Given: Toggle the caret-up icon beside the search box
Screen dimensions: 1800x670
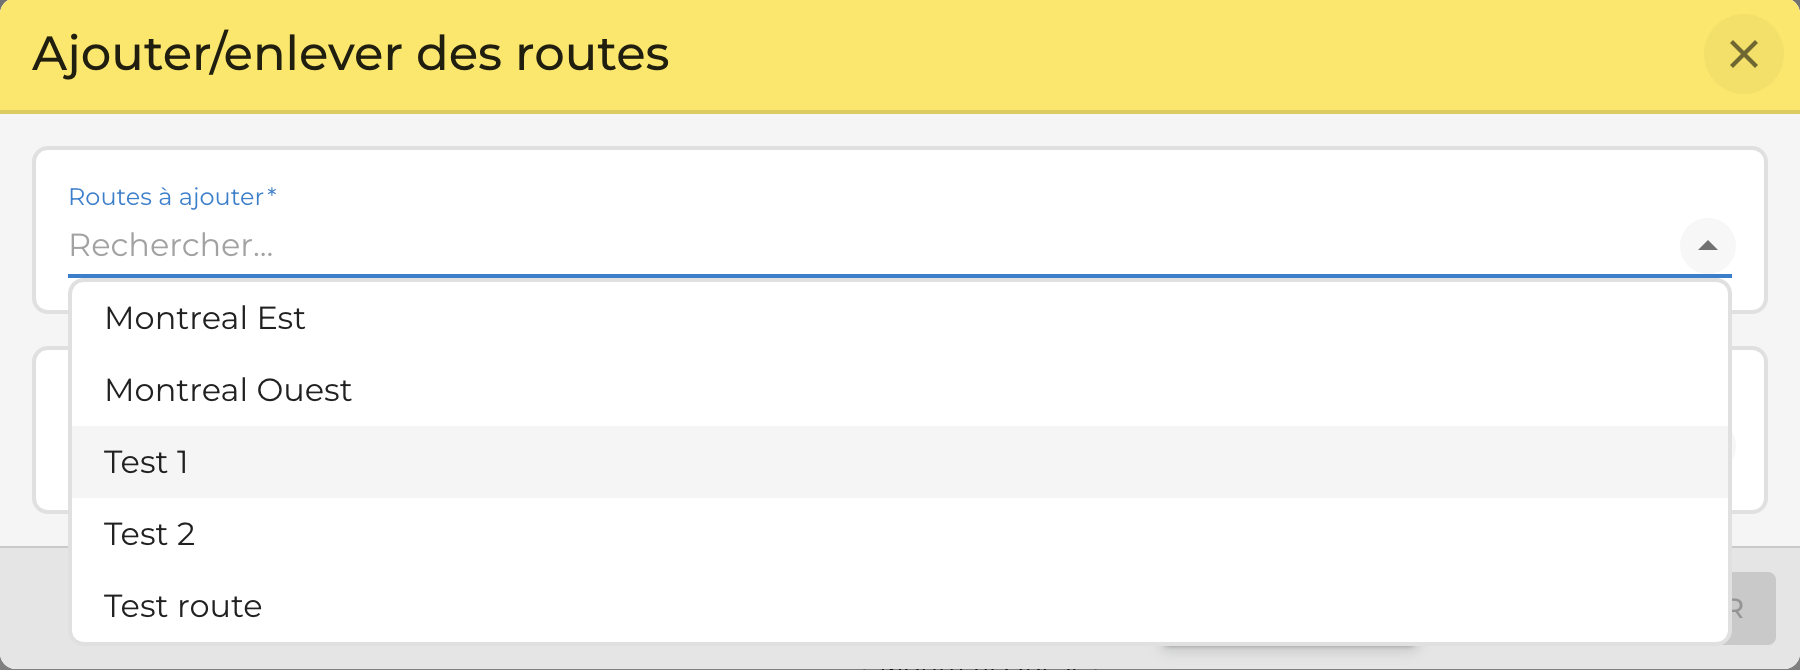Looking at the screenshot, I should click(x=1707, y=245).
